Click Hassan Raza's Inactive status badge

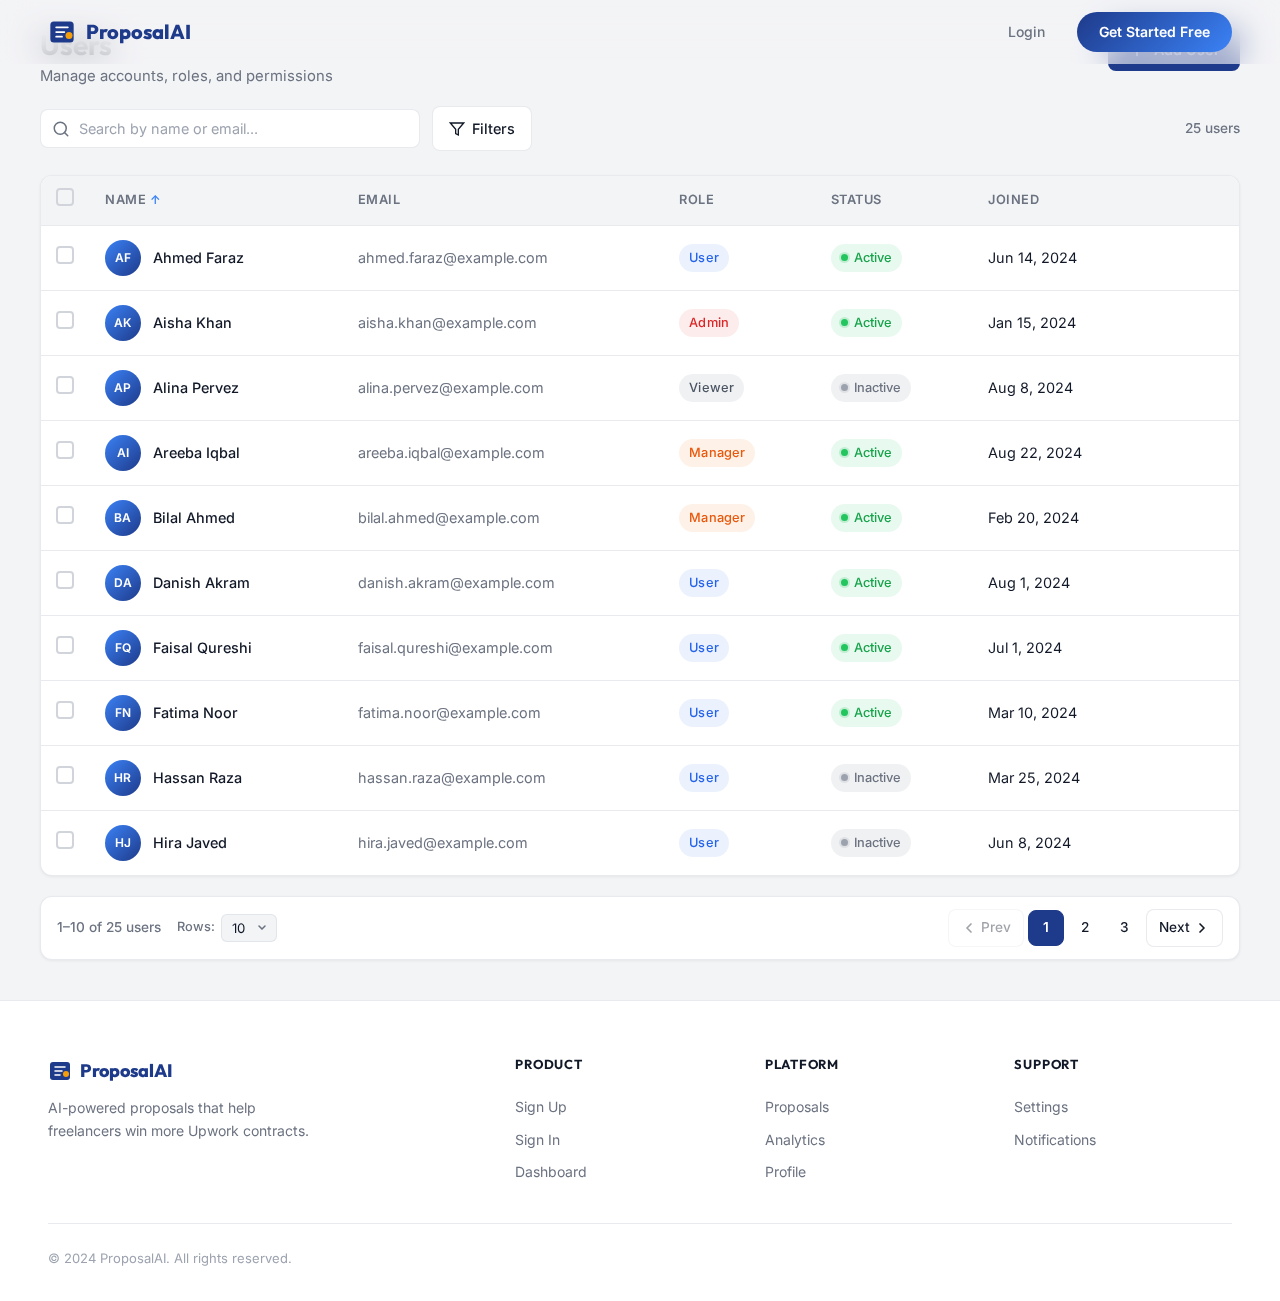[871, 778]
